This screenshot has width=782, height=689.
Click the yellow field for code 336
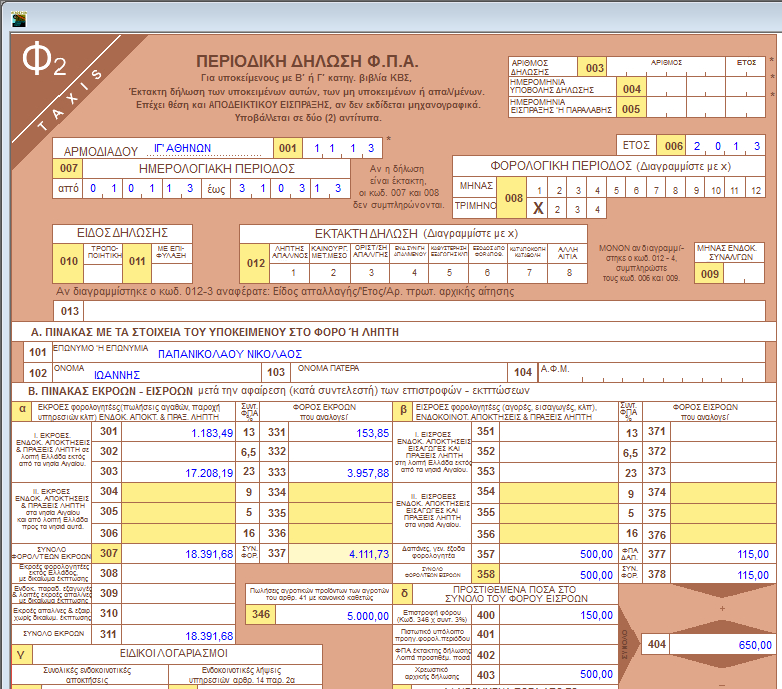tap(341, 533)
